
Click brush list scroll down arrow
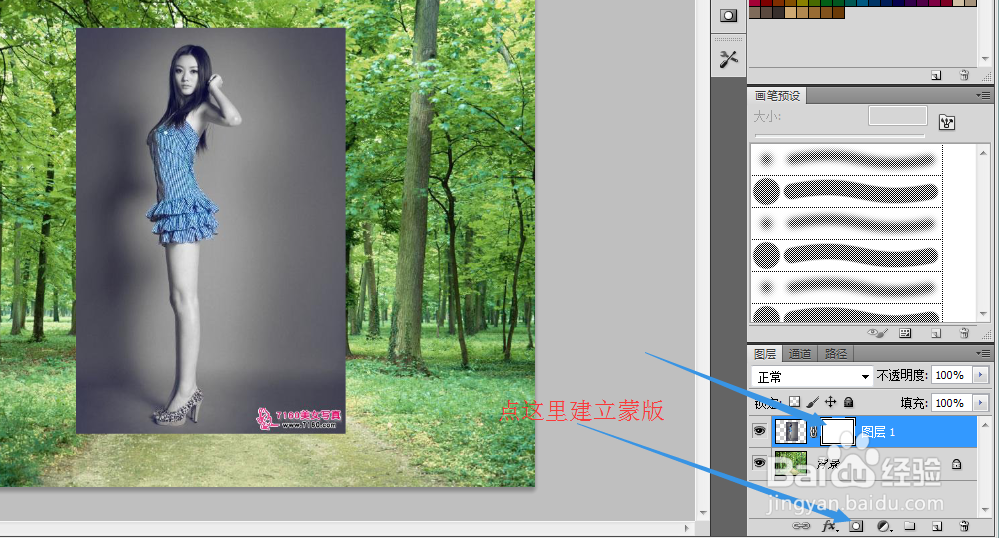(x=984, y=314)
